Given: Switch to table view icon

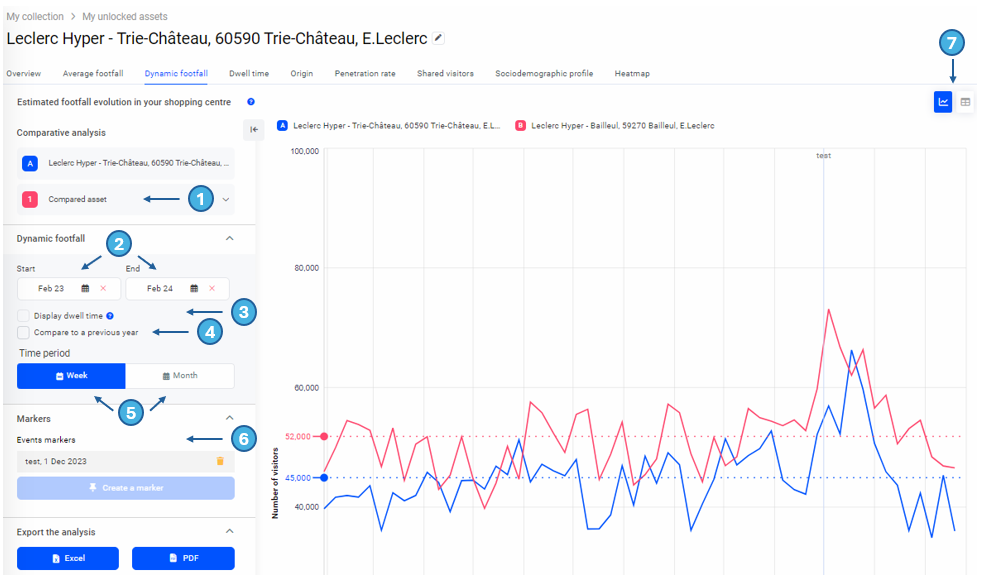Looking at the screenshot, I should (965, 102).
